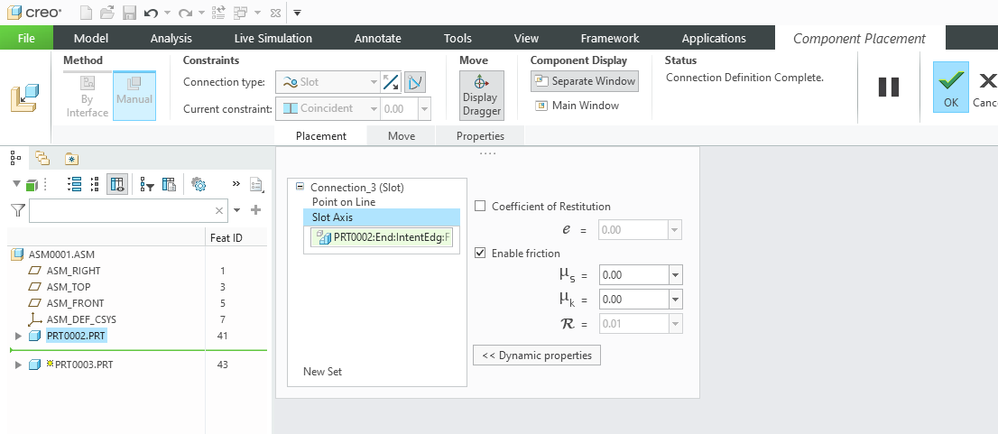Toggle Separate Window component display
This screenshot has height=434, width=998.
click(584, 81)
